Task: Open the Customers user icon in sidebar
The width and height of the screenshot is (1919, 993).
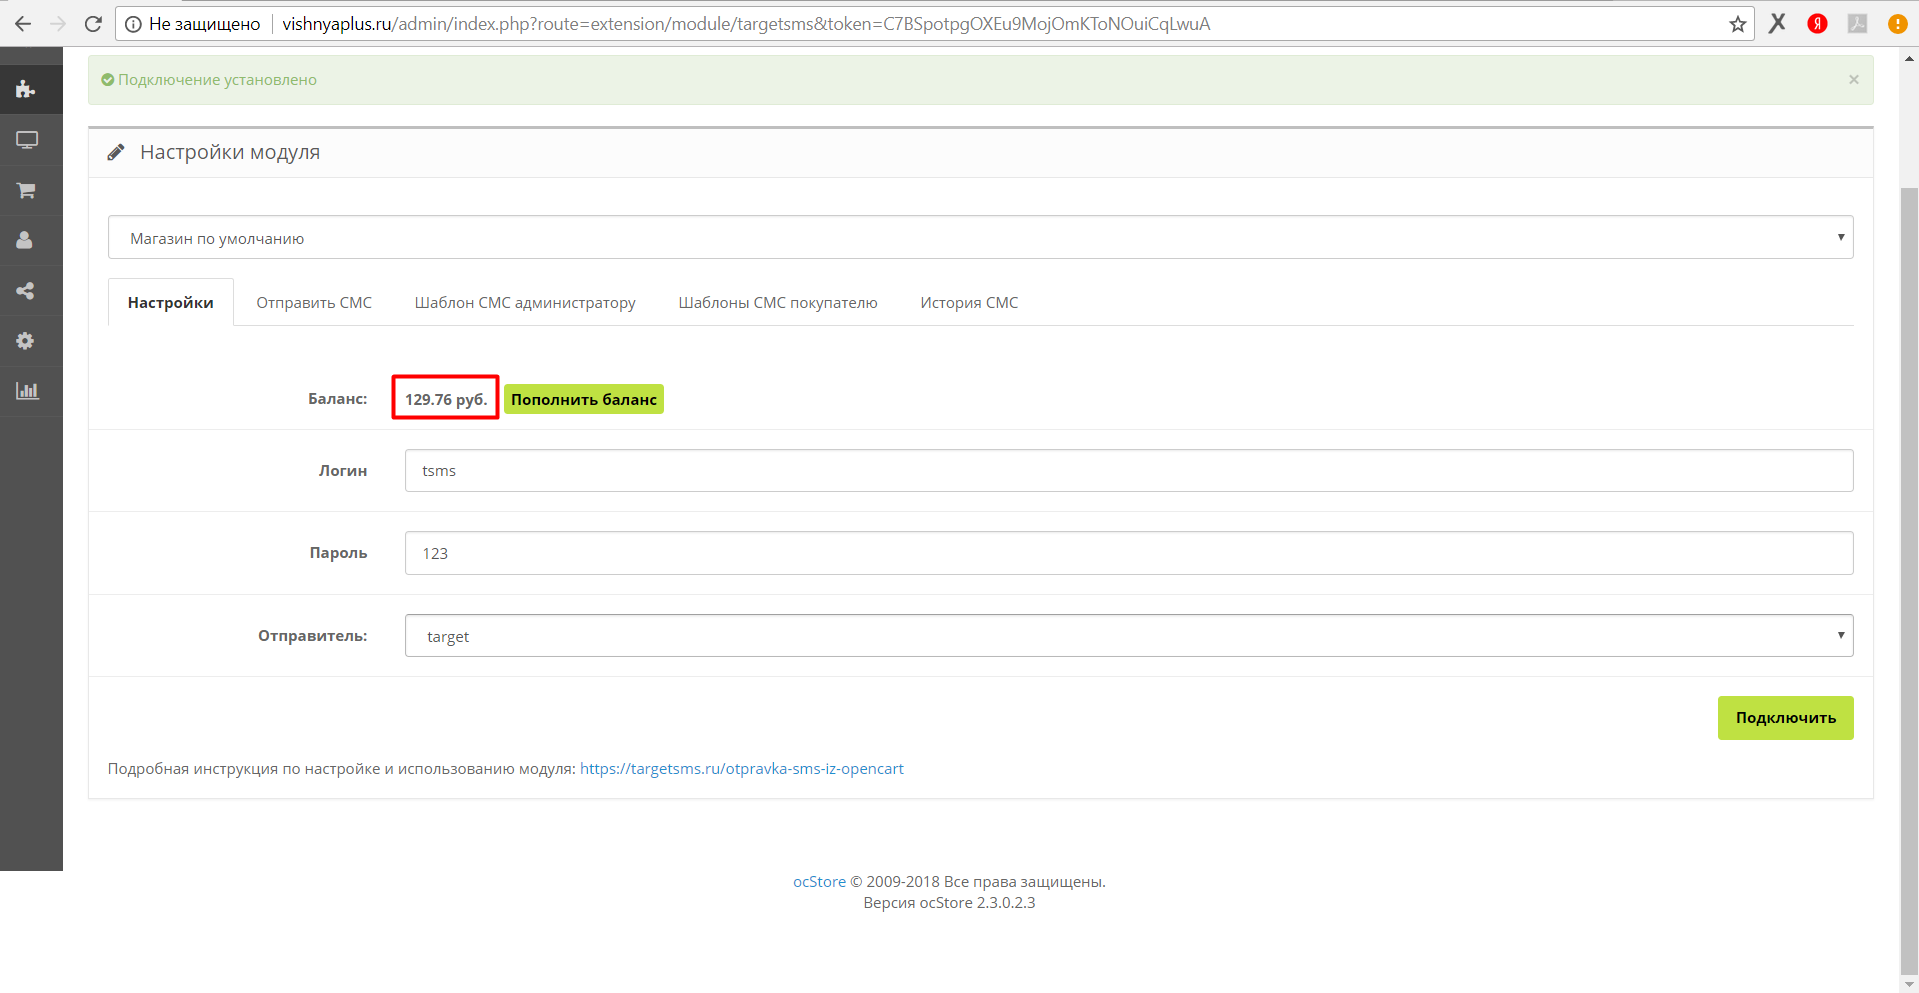Action: (x=25, y=240)
